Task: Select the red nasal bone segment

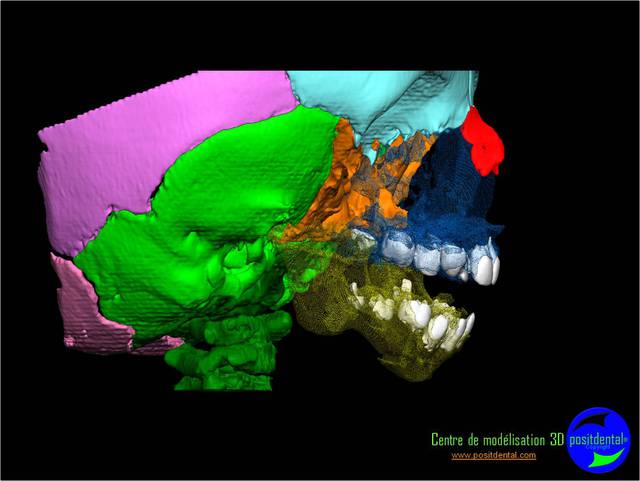Action: pos(485,141)
